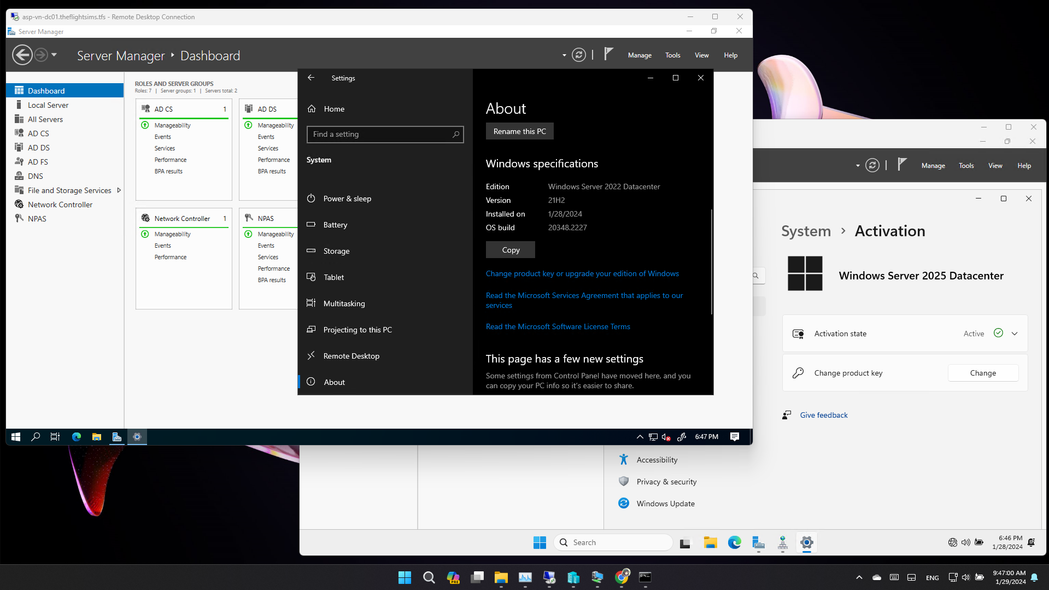1049x590 pixels.
Task: Click System breadcrumb in Activation window
Action: (x=805, y=231)
